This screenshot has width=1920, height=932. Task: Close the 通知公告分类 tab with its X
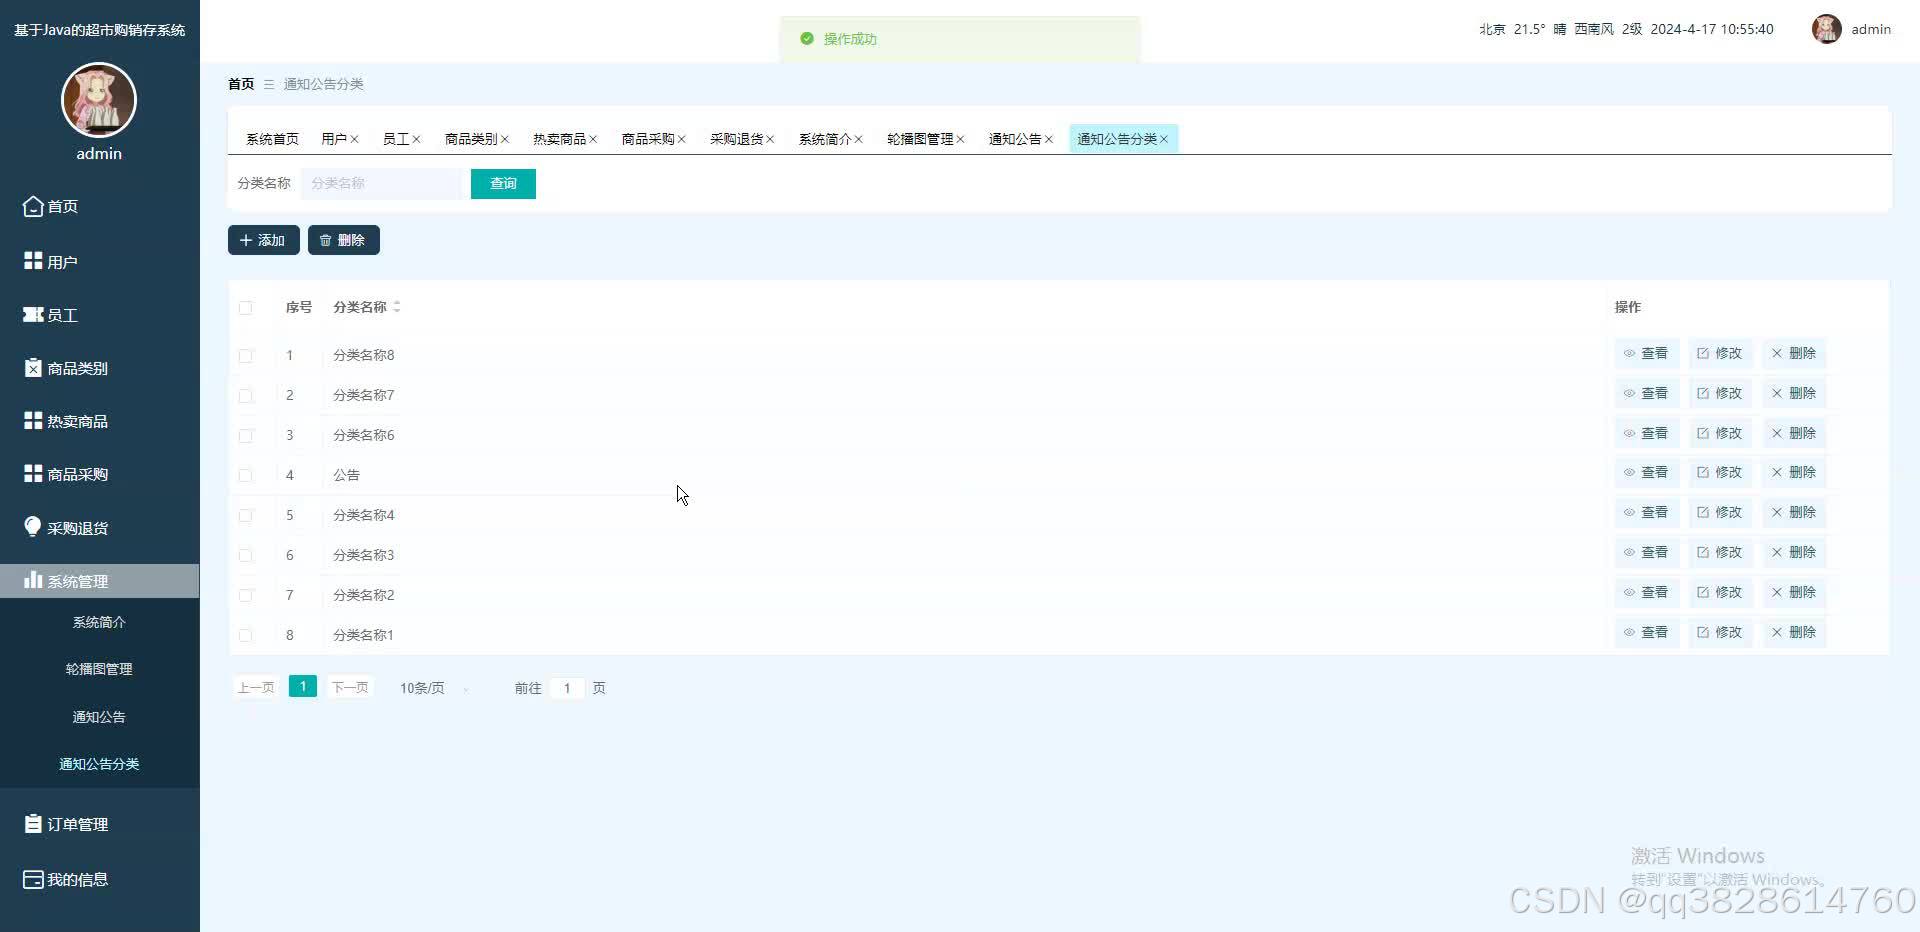(1164, 139)
